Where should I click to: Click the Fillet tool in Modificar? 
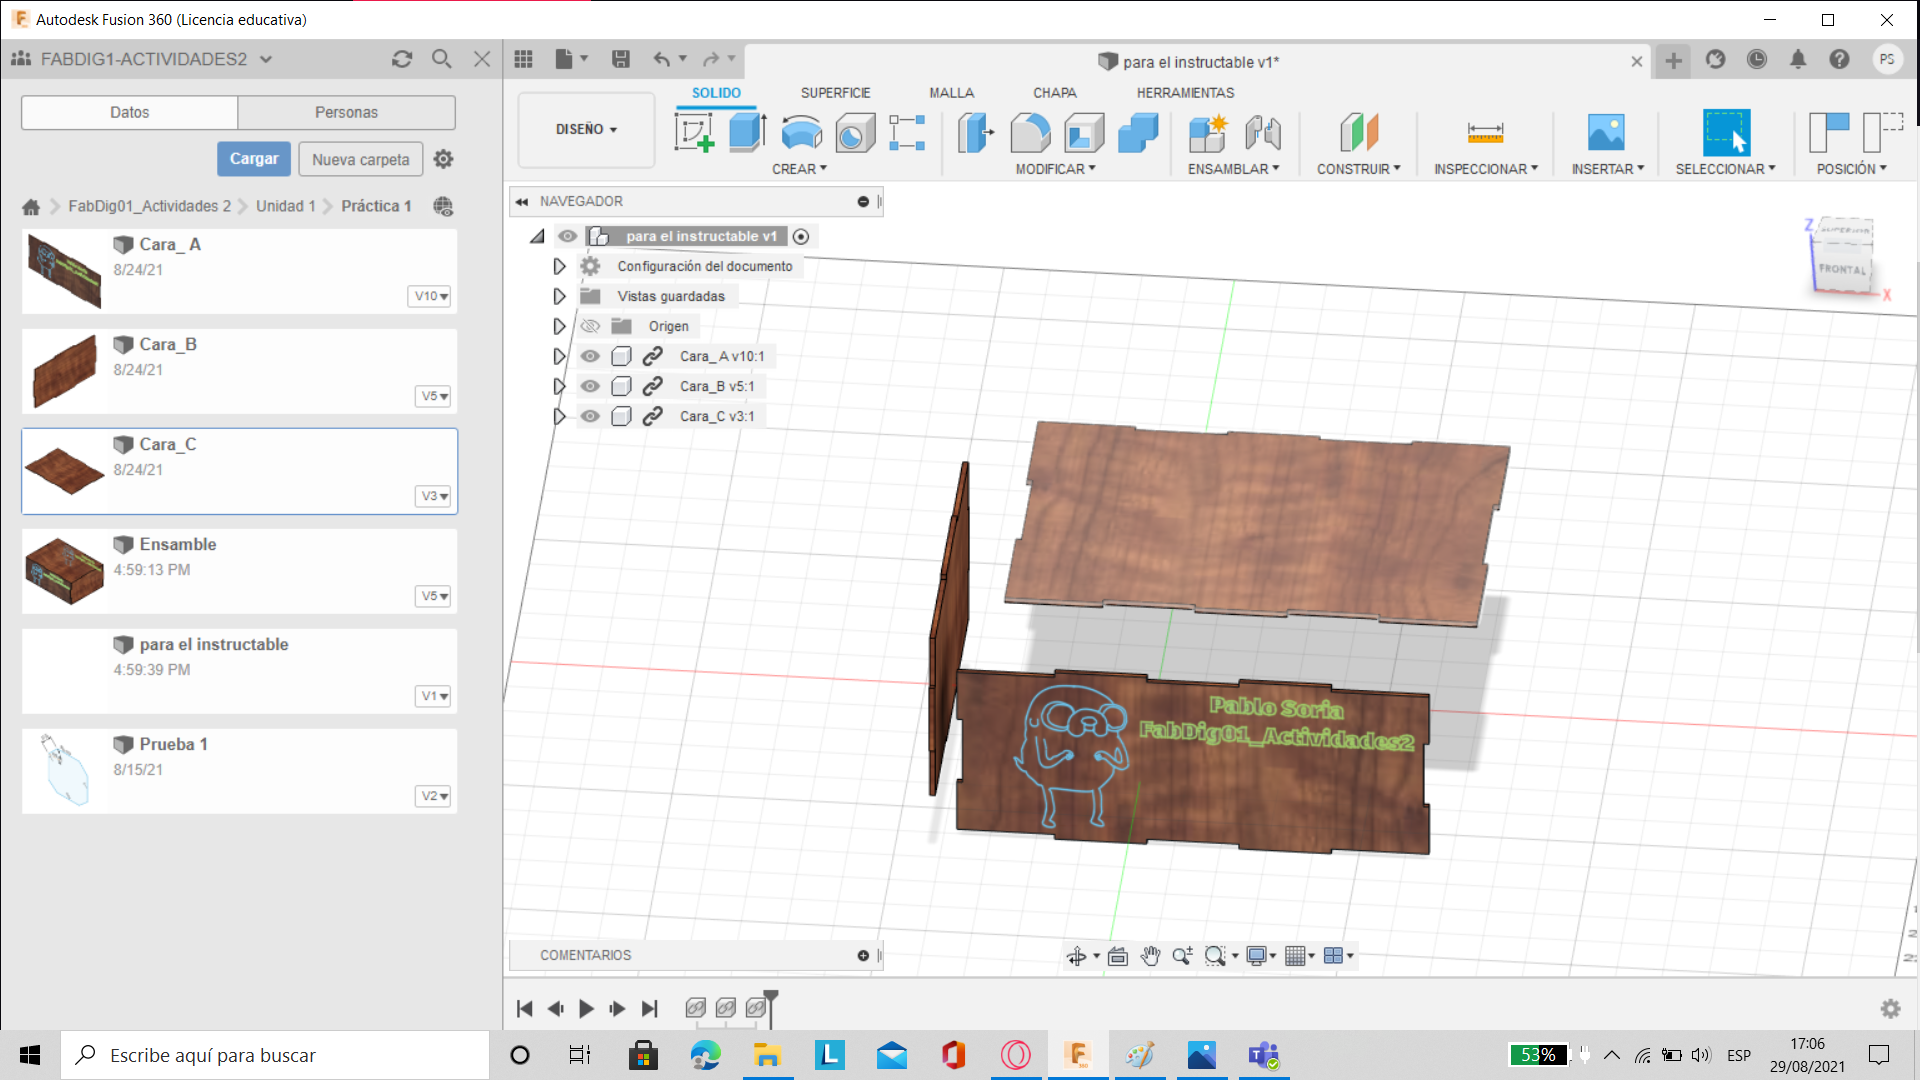(x=1030, y=132)
